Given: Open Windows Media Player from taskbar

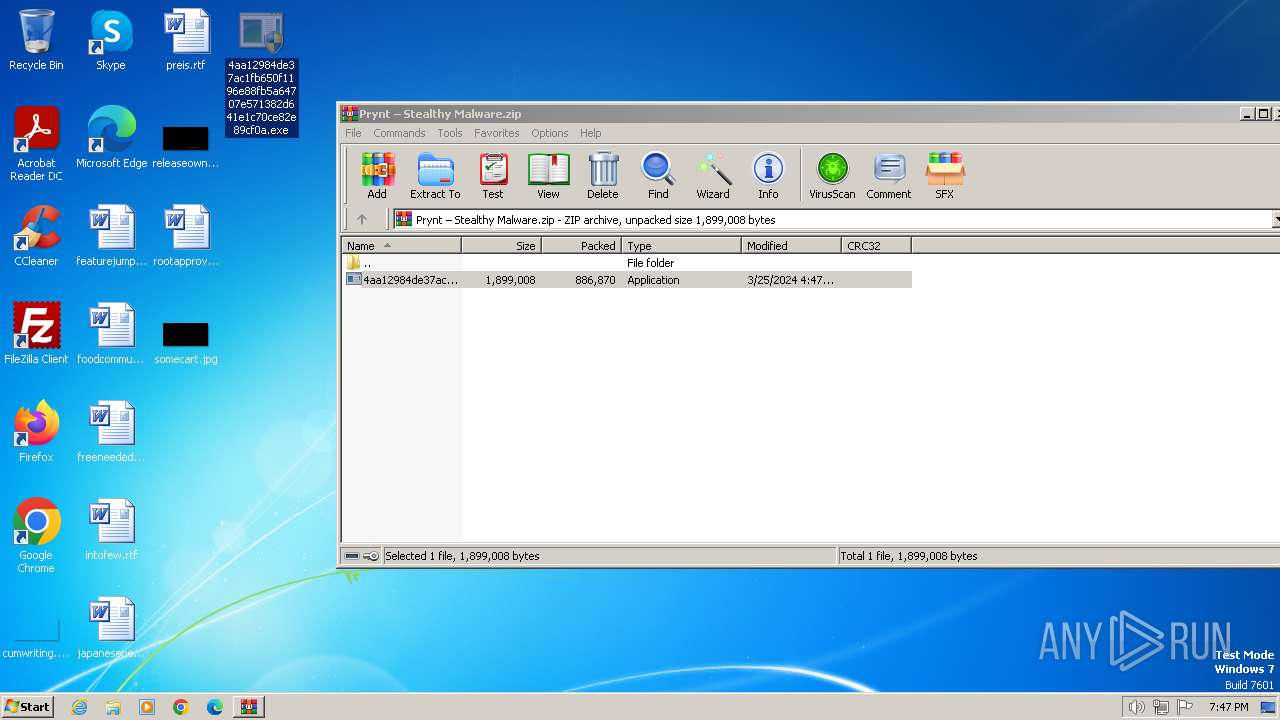Looking at the screenshot, I should tap(147, 707).
